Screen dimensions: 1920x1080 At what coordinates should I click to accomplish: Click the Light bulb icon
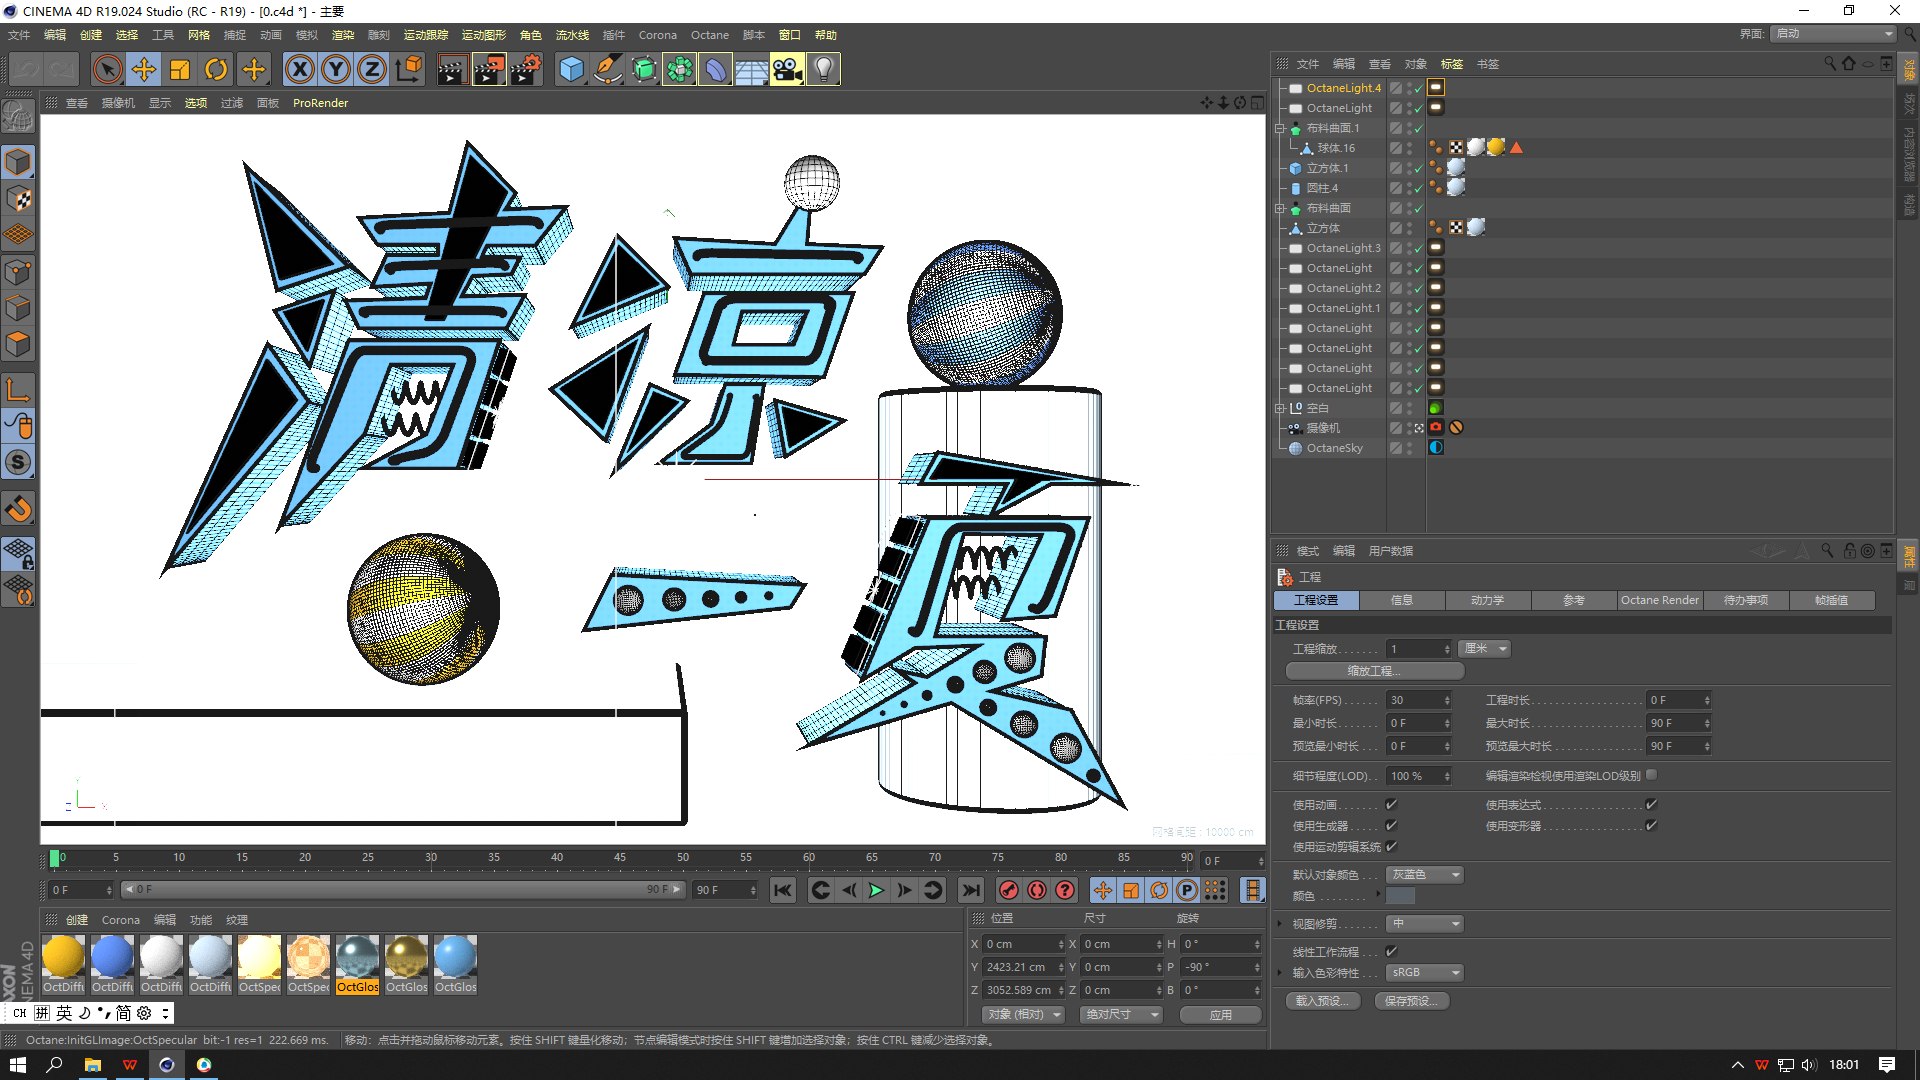pyautogui.click(x=823, y=70)
